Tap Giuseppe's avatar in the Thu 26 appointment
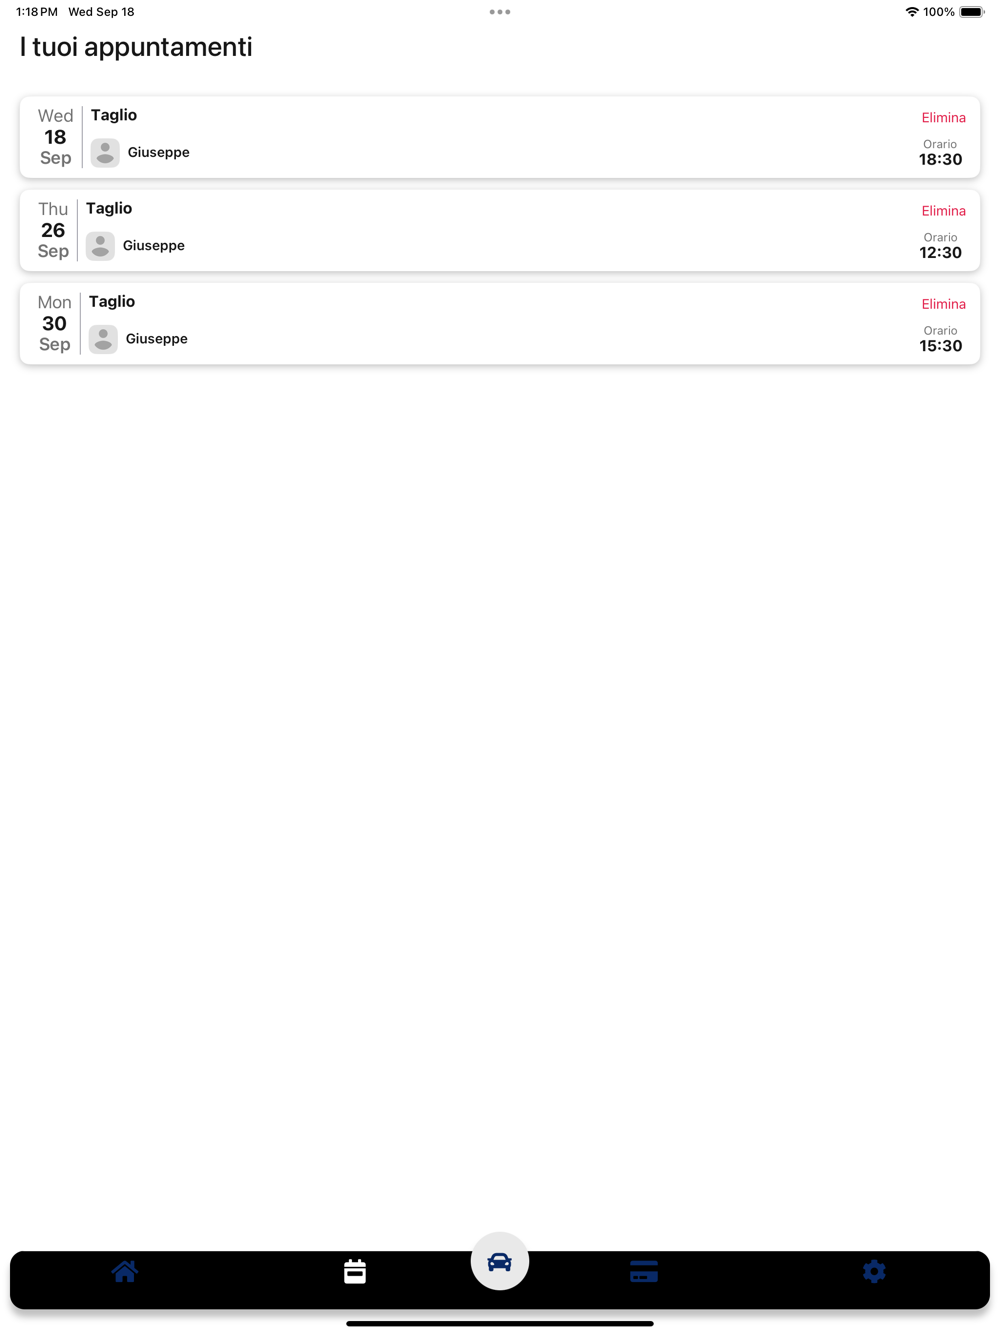1000x1334 pixels. (100, 246)
